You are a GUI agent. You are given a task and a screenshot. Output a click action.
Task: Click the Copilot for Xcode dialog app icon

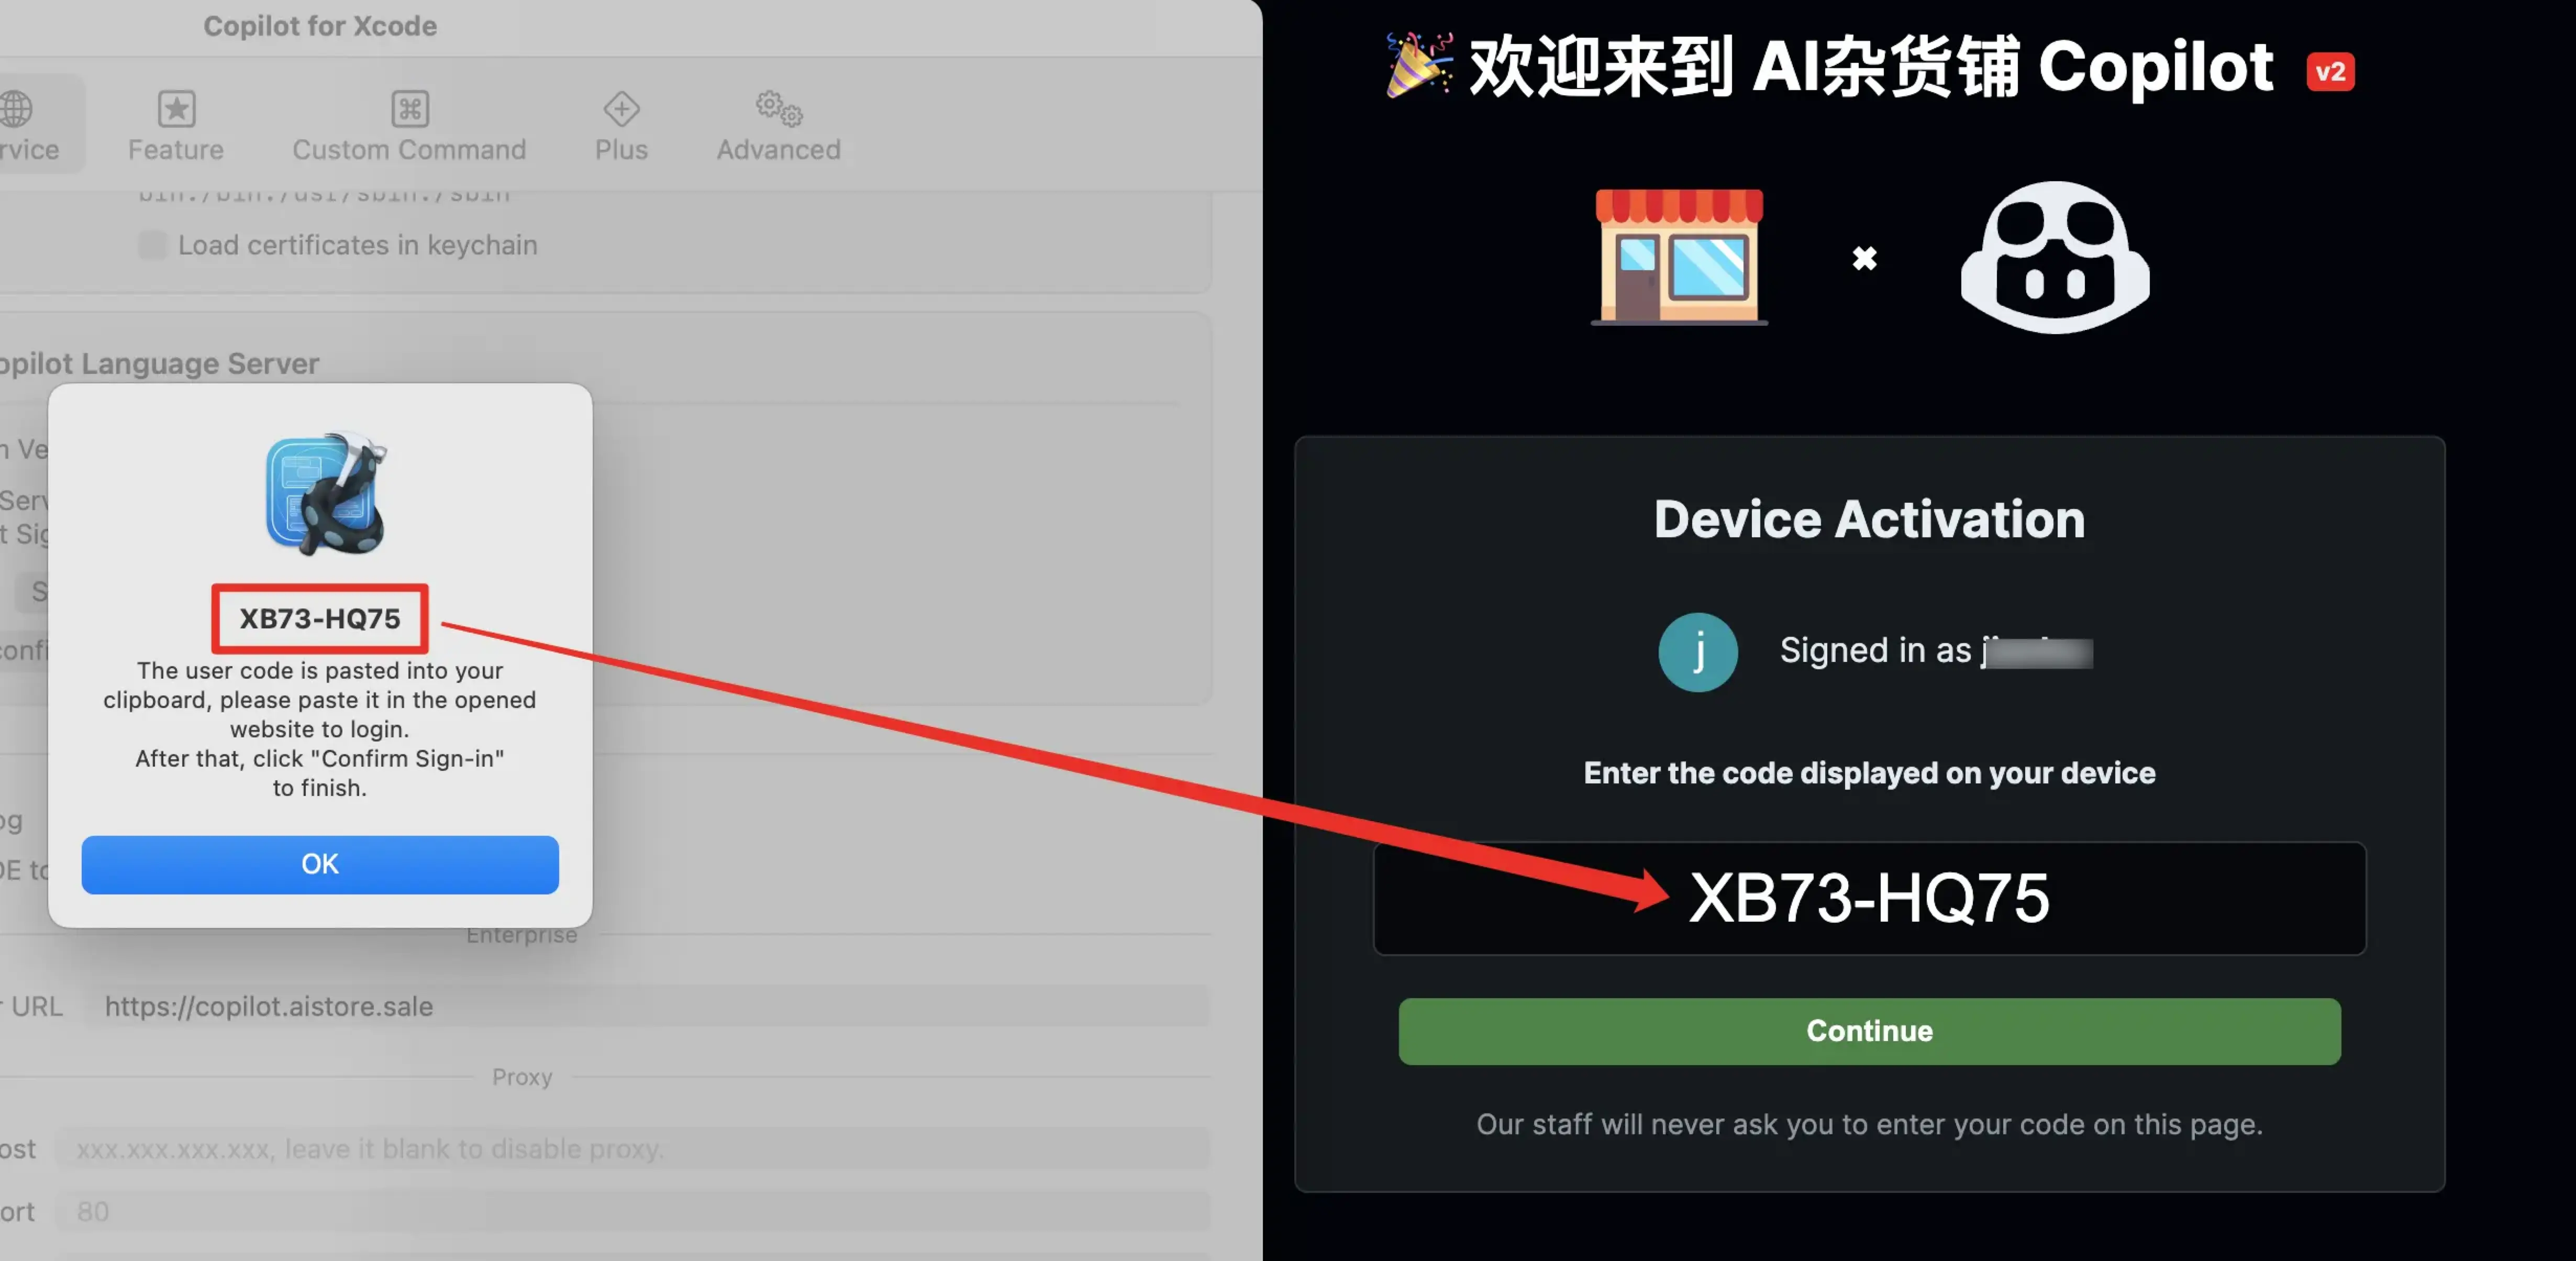[325, 493]
